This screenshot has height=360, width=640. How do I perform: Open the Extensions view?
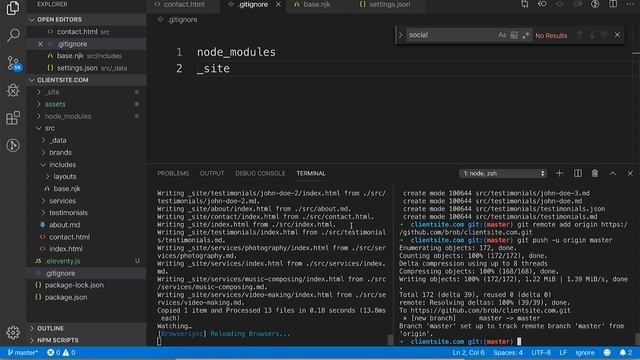point(13,118)
